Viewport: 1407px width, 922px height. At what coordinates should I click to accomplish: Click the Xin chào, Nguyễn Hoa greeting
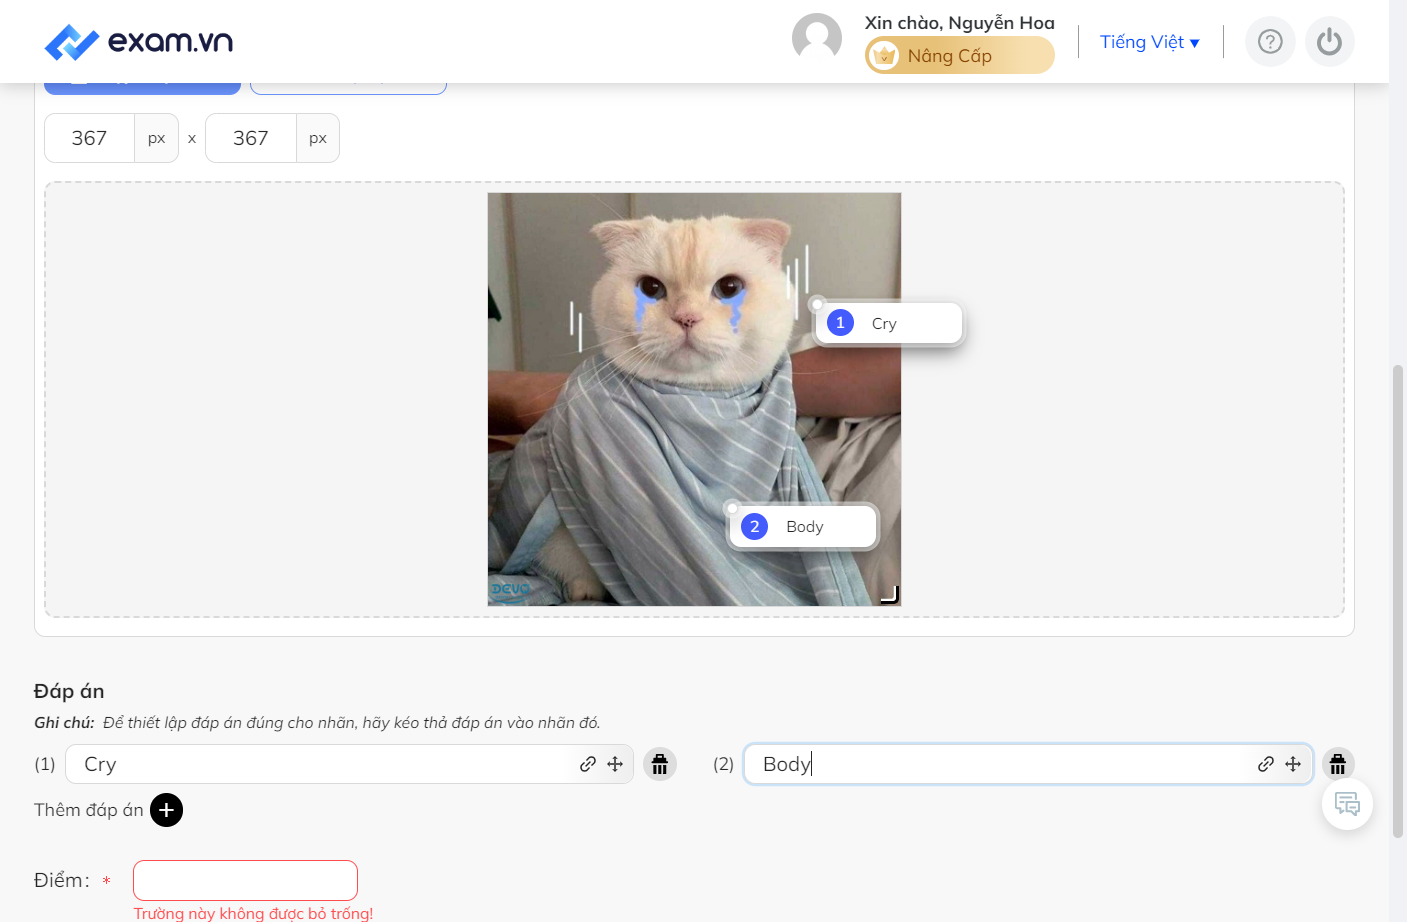click(960, 23)
